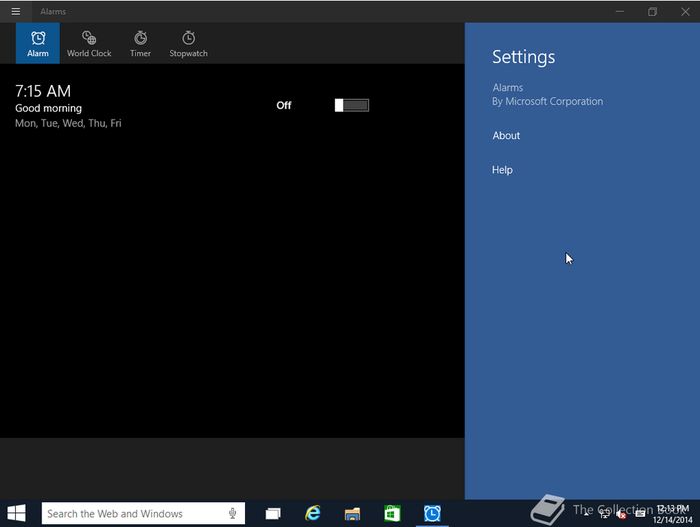Go to the Stopwatch tab
Screen dimensions: 700x527
(188, 43)
